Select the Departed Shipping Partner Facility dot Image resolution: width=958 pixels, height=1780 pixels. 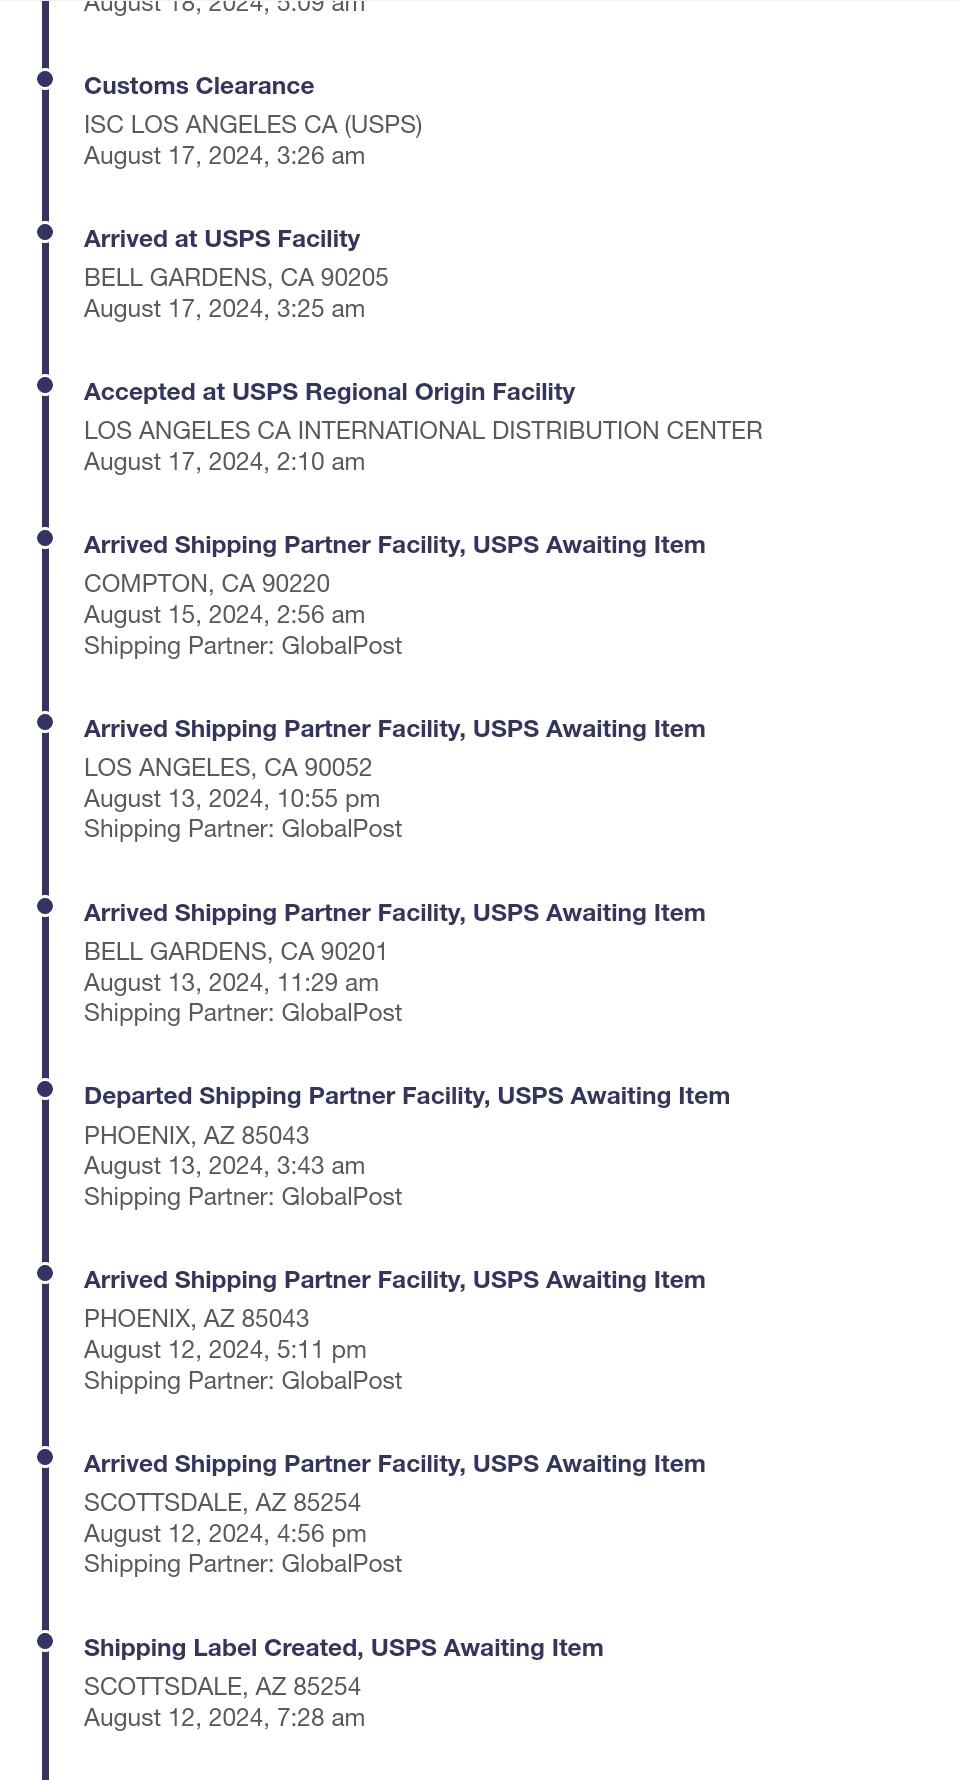click(x=45, y=1089)
